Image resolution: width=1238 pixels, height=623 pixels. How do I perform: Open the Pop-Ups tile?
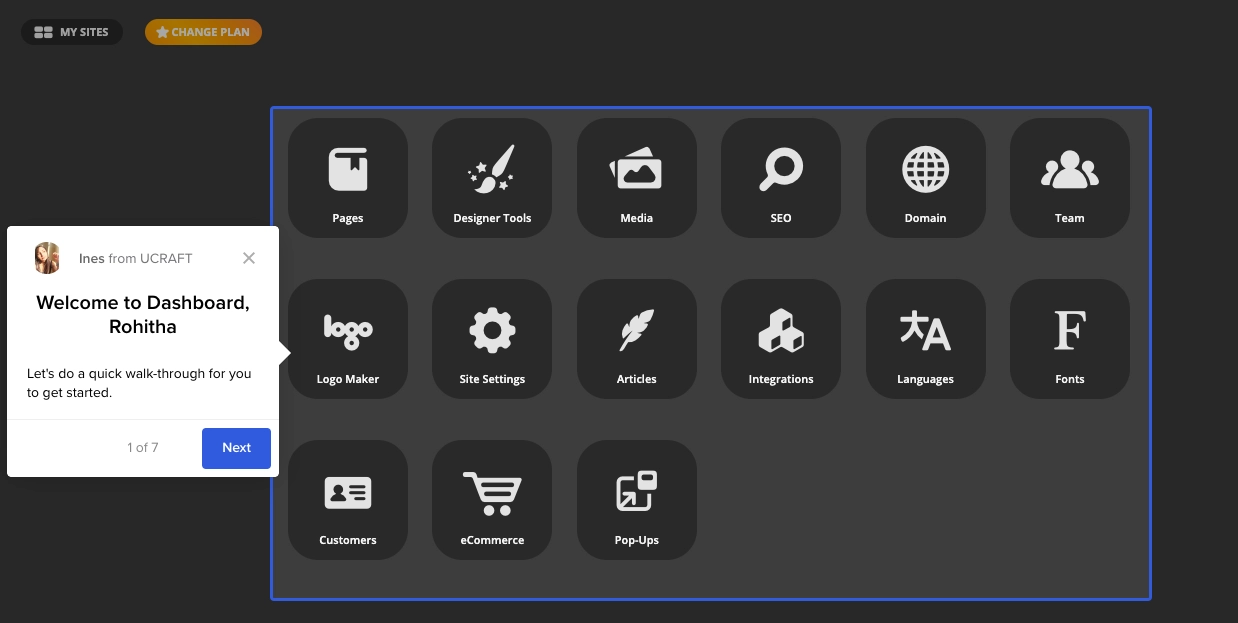pos(637,500)
